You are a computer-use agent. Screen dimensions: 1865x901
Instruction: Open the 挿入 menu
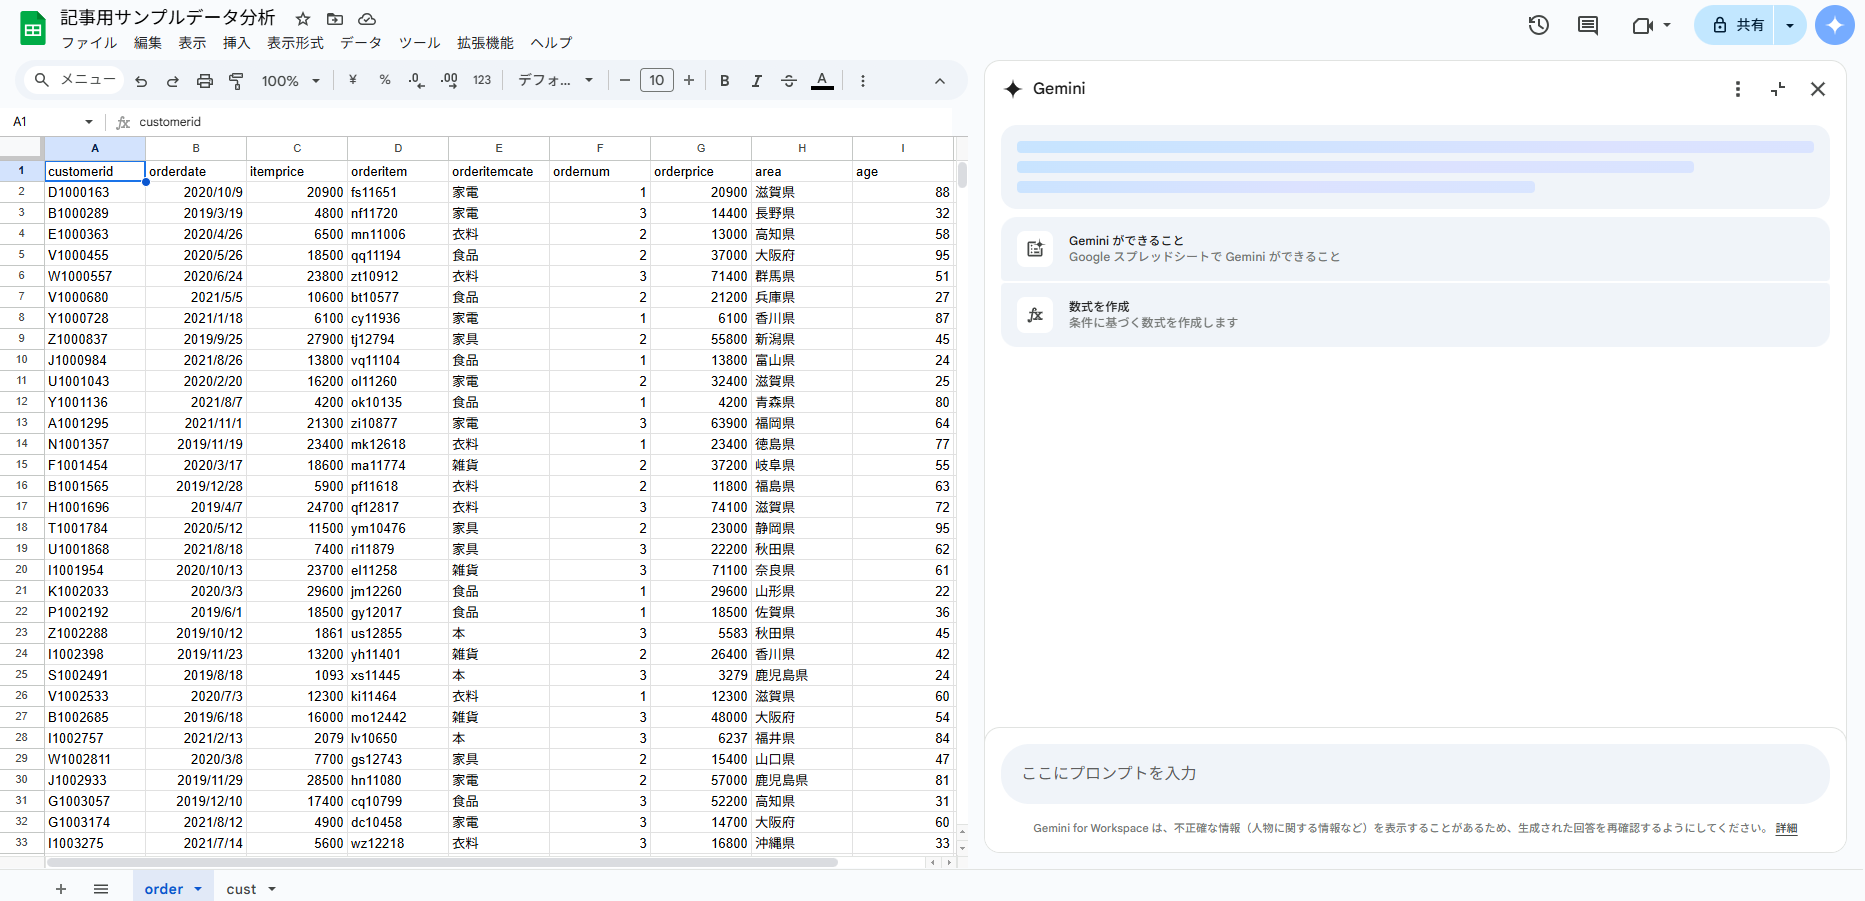click(237, 43)
